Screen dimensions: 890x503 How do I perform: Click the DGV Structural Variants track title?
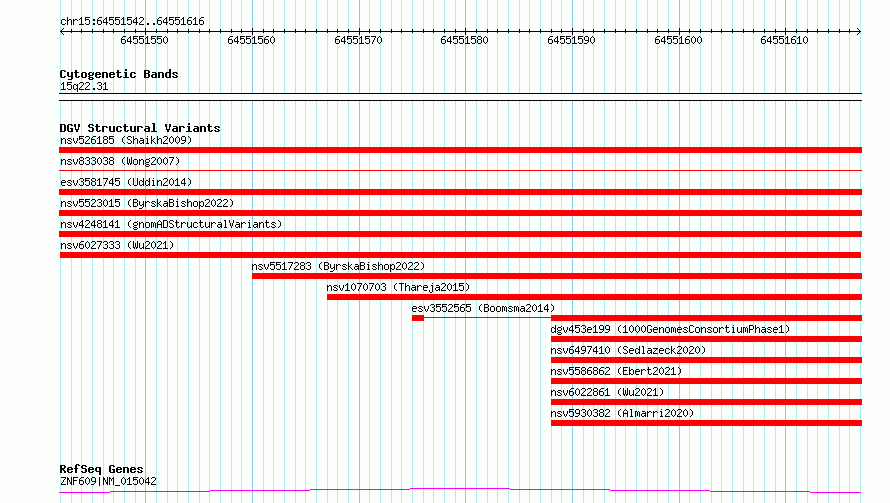coord(140,128)
